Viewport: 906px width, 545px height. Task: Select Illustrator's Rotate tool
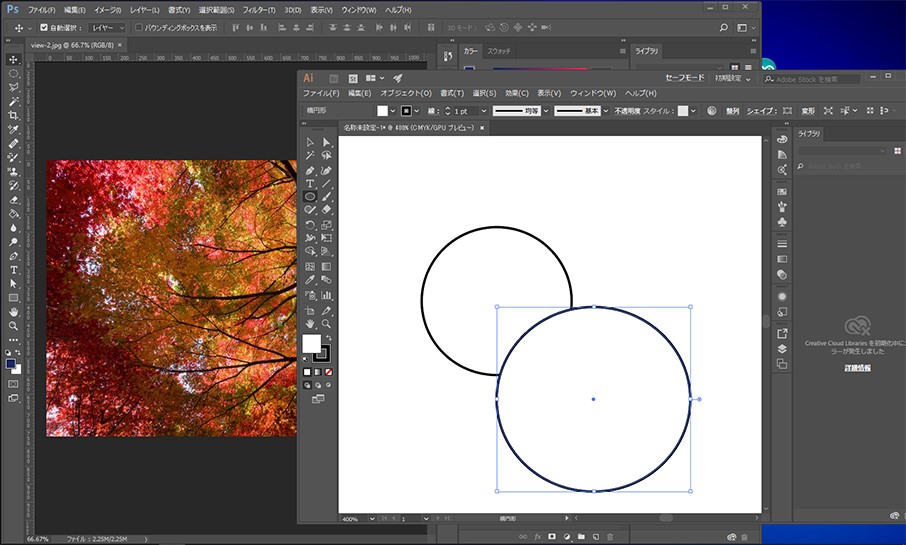[x=310, y=225]
